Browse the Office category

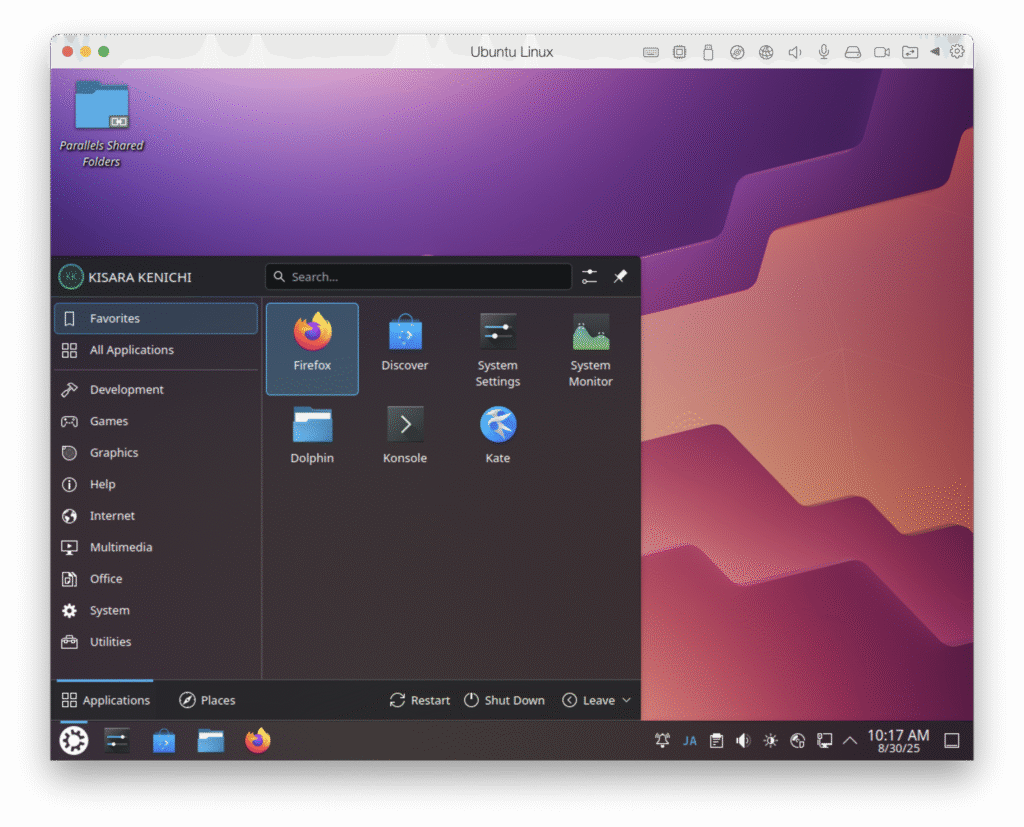156,579
